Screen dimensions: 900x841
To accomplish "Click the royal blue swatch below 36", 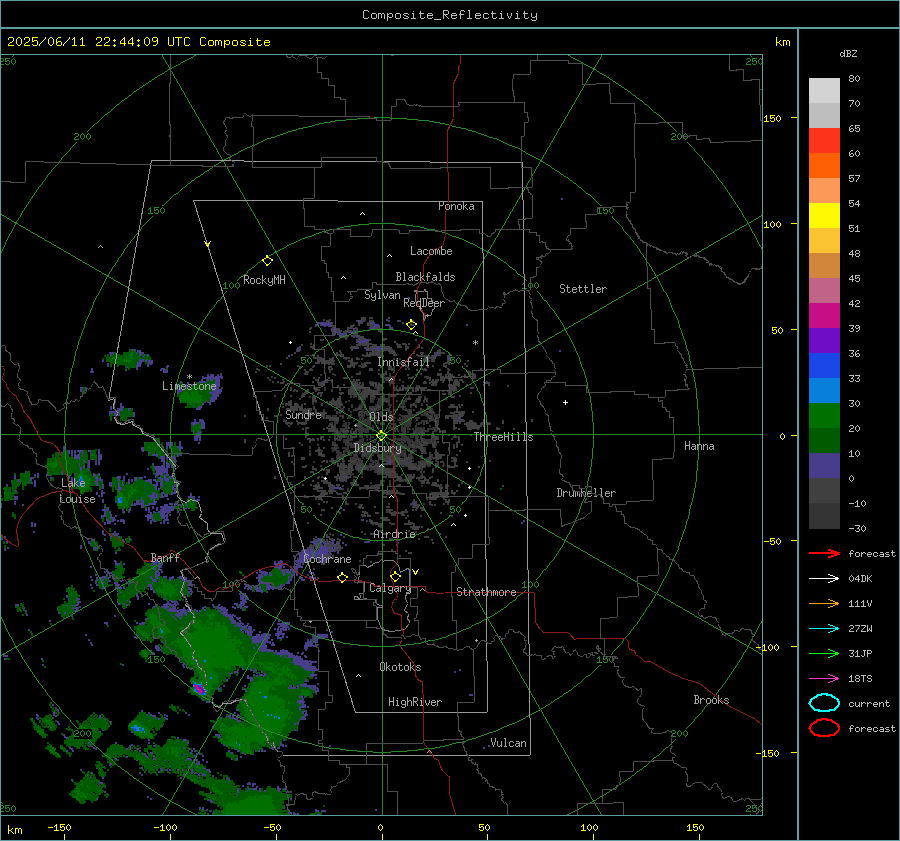I will (x=824, y=366).
